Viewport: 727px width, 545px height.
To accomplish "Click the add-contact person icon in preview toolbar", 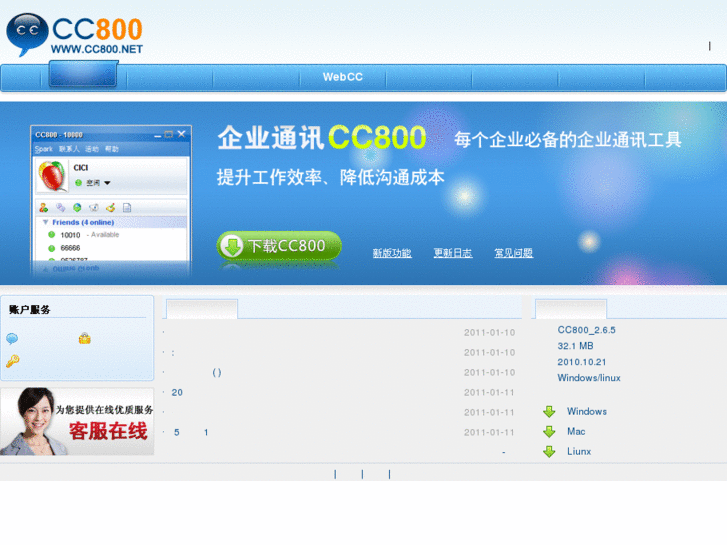I will pos(44,207).
